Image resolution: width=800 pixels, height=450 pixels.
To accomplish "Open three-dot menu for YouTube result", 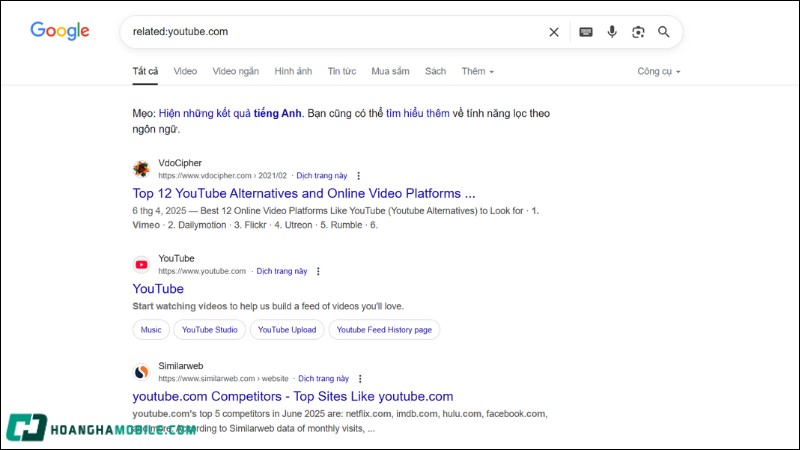I will (x=319, y=271).
